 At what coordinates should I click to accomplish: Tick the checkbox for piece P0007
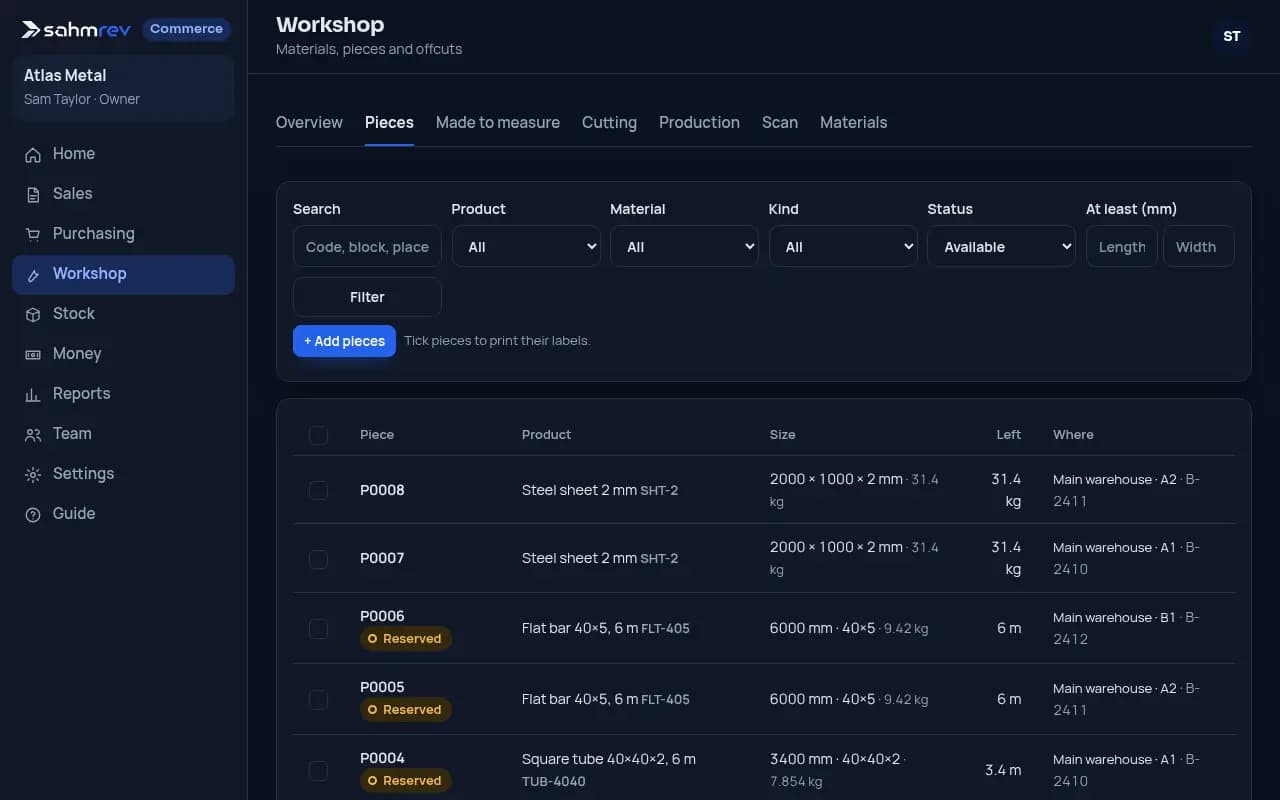click(318, 558)
